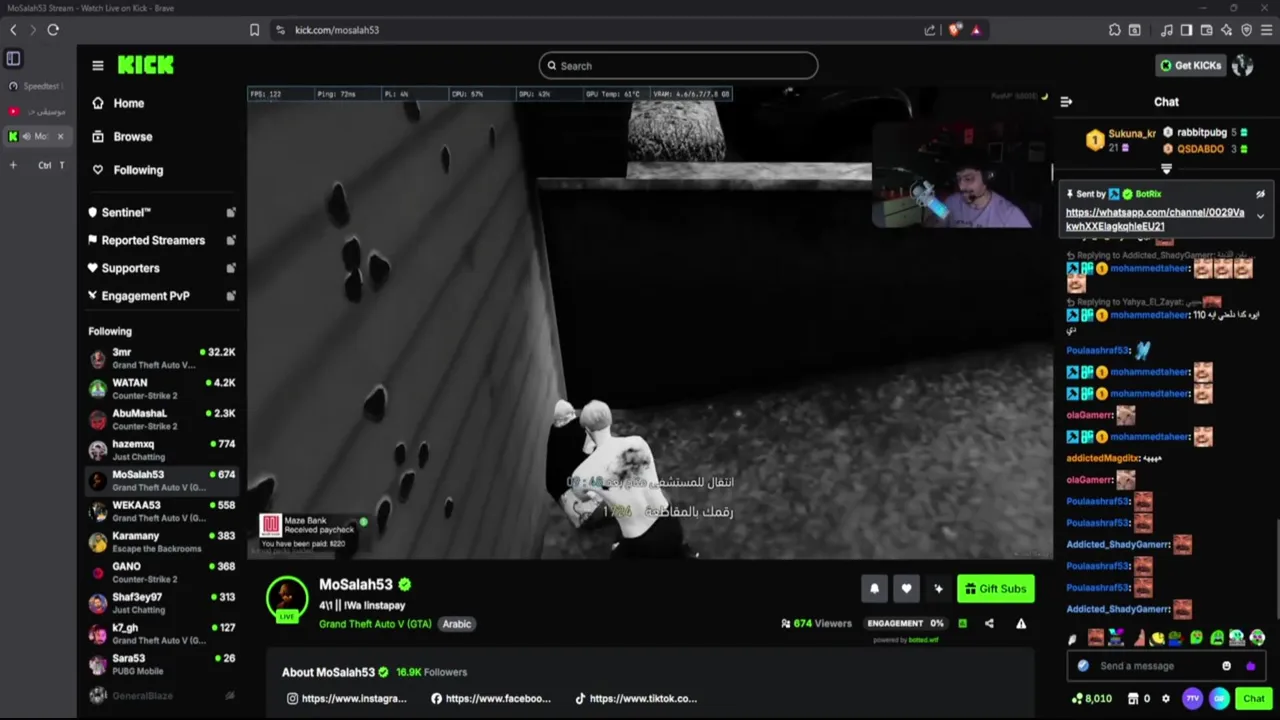Open the WhatsApp channel pinned link
This screenshot has width=1280, height=720.
[x=1155, y=219]
